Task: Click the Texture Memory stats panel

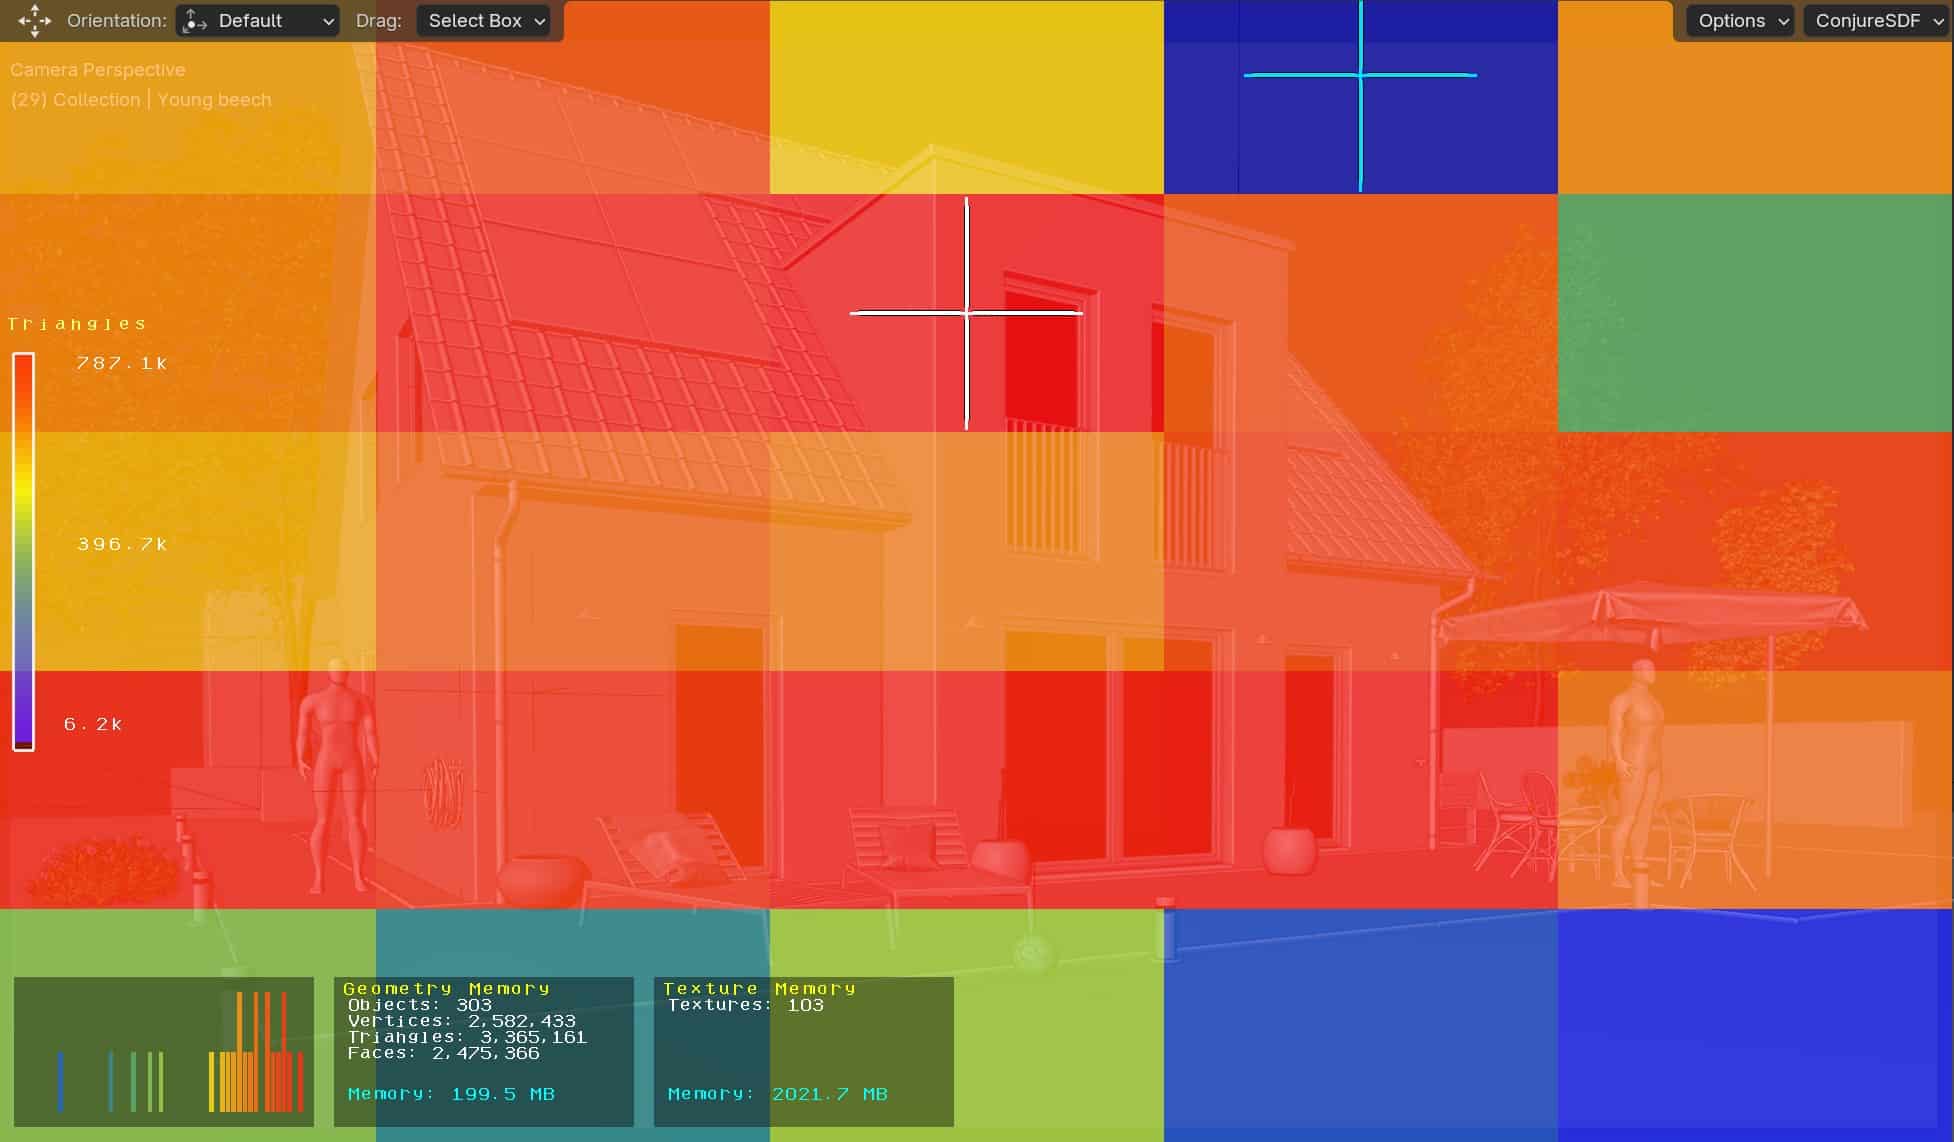Action: pos(804,1051)
